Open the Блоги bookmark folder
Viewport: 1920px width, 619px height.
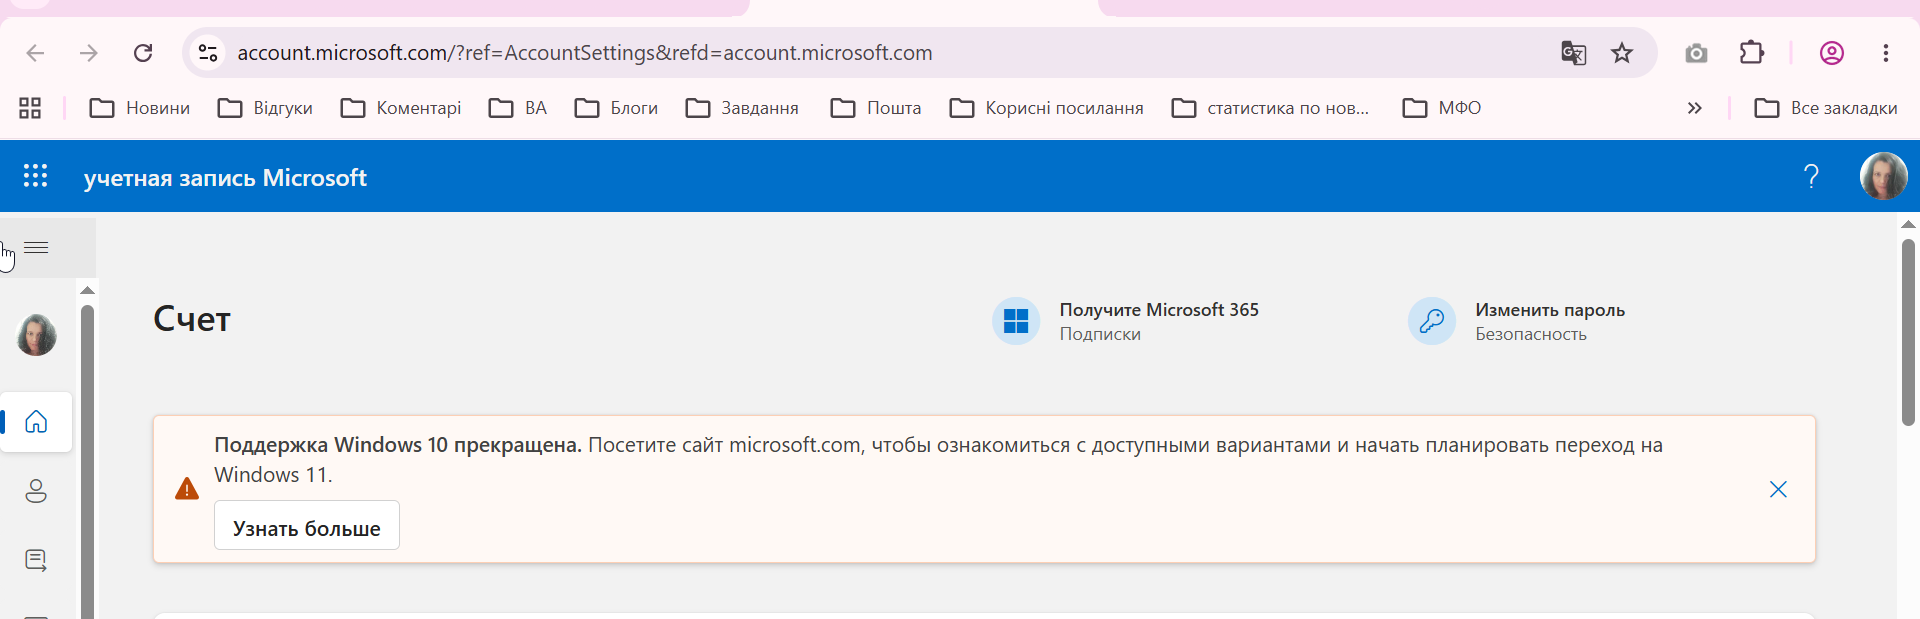[617, 108]
